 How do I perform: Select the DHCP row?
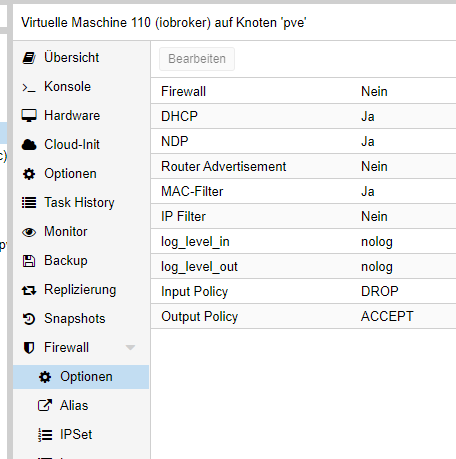[x=303, y=116]
